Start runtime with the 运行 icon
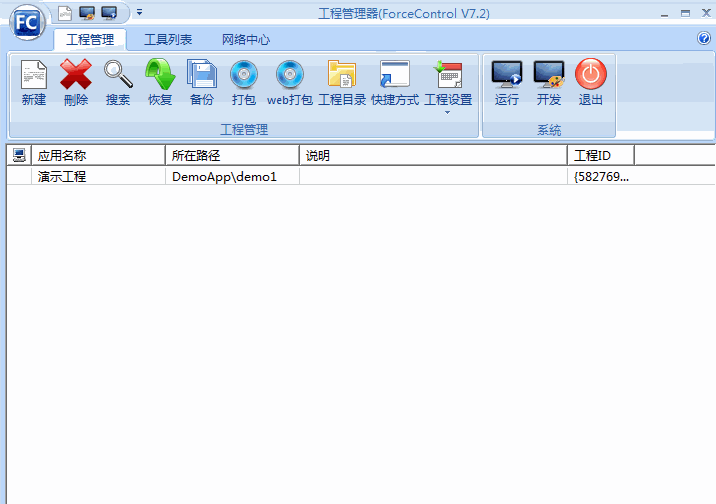The width and height of the screenshot is (716, 504). [x=507, y=74]
